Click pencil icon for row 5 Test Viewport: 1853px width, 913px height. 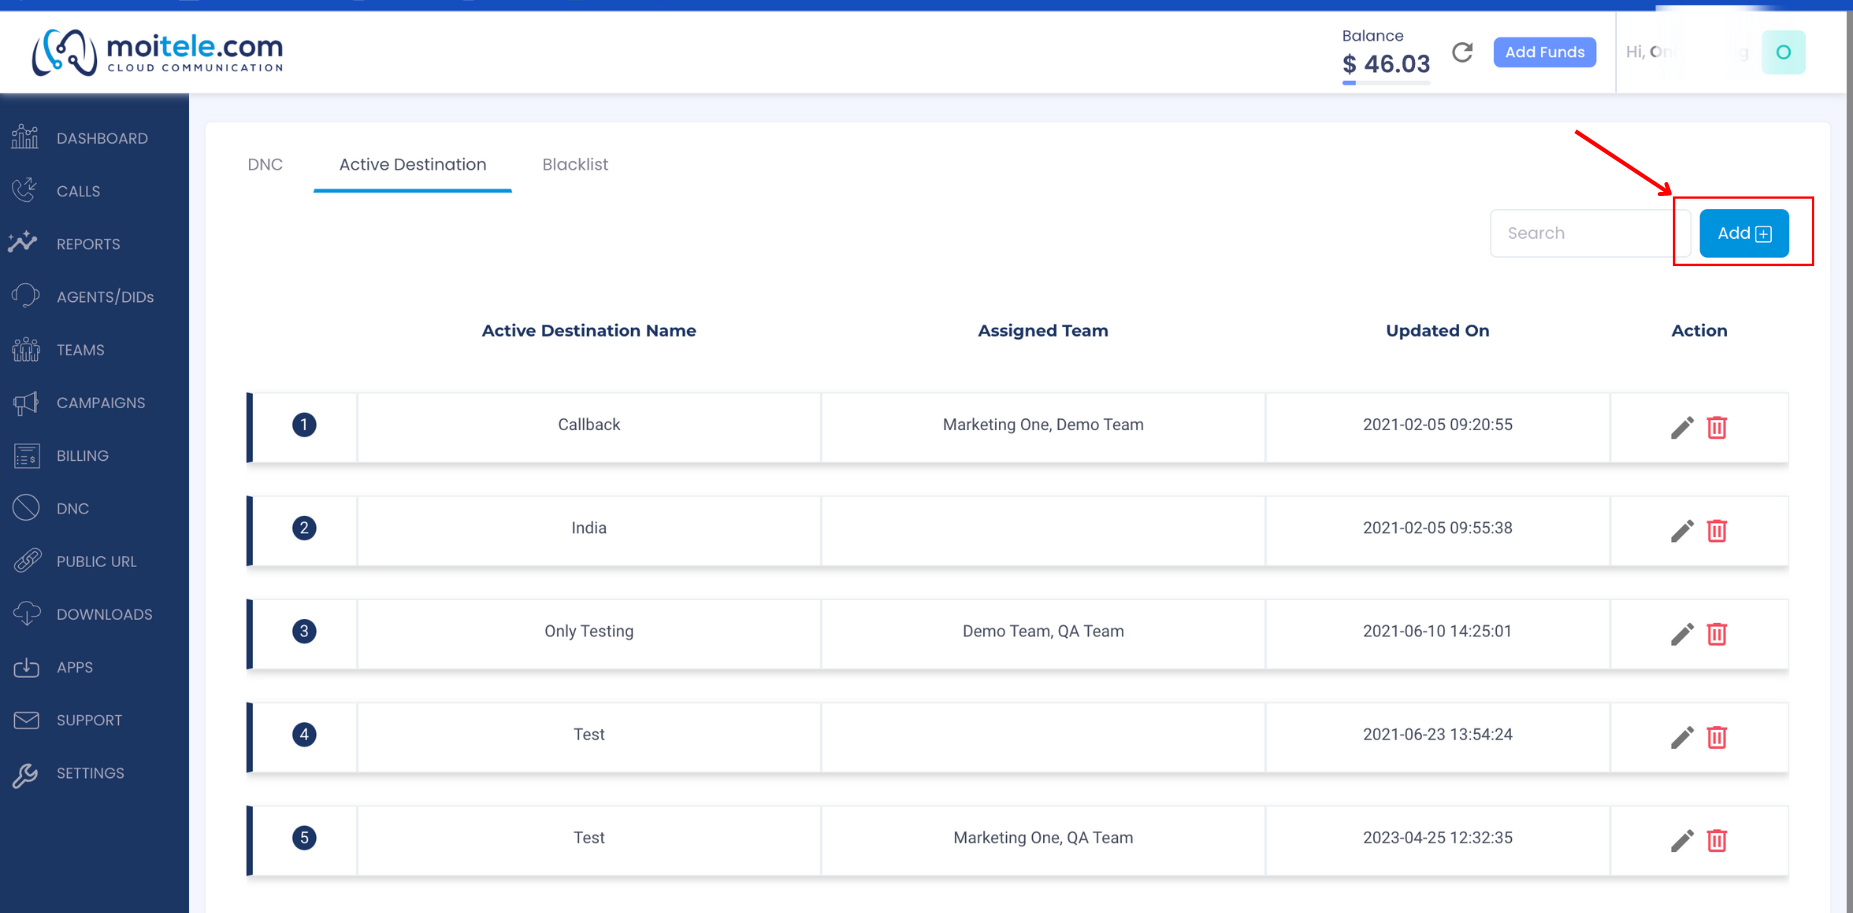1682,841
